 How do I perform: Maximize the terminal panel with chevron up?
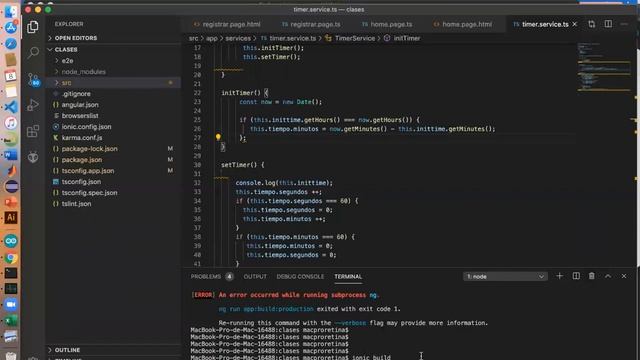click(608, 276)
